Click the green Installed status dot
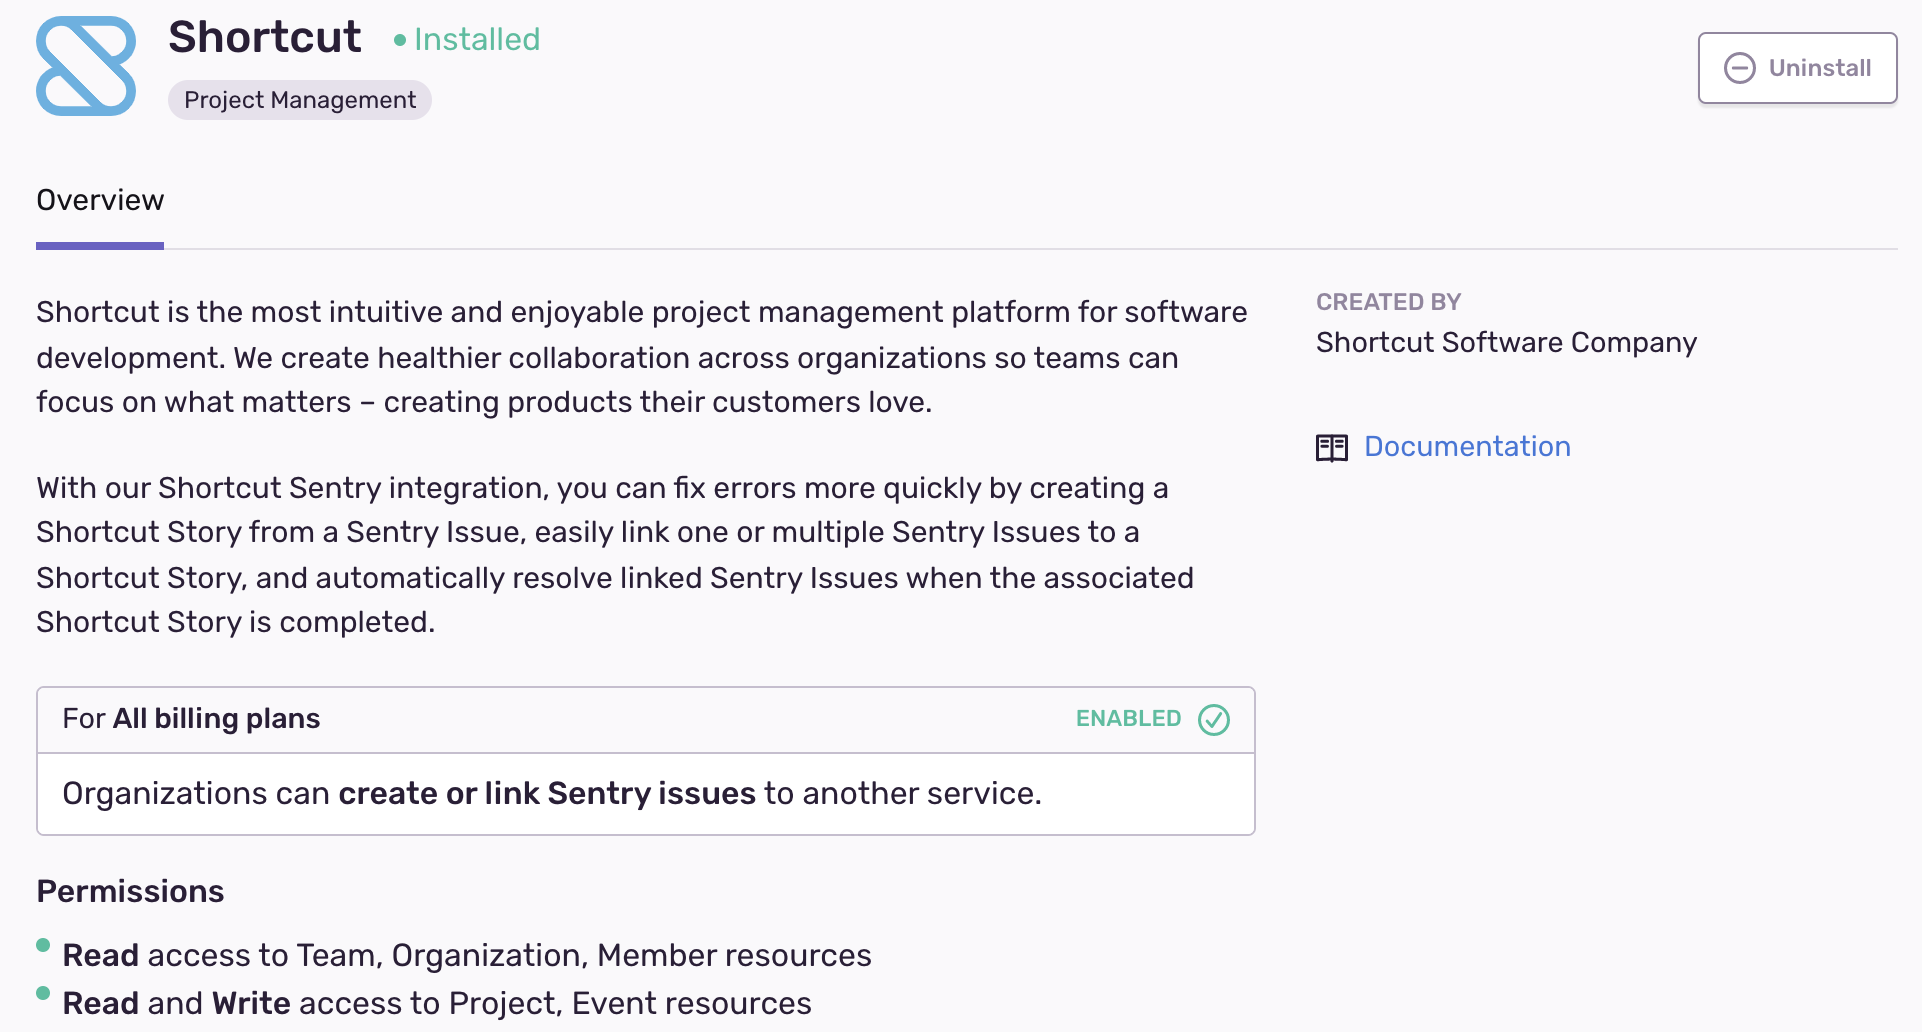This screenshot has width=1922, height=1032. [x=400, y=40]
